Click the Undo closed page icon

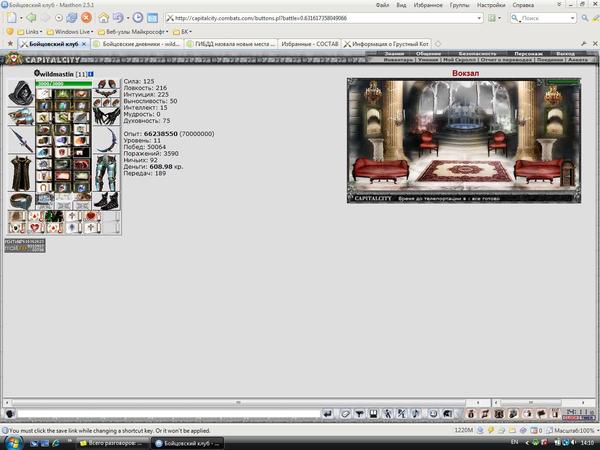118,18
